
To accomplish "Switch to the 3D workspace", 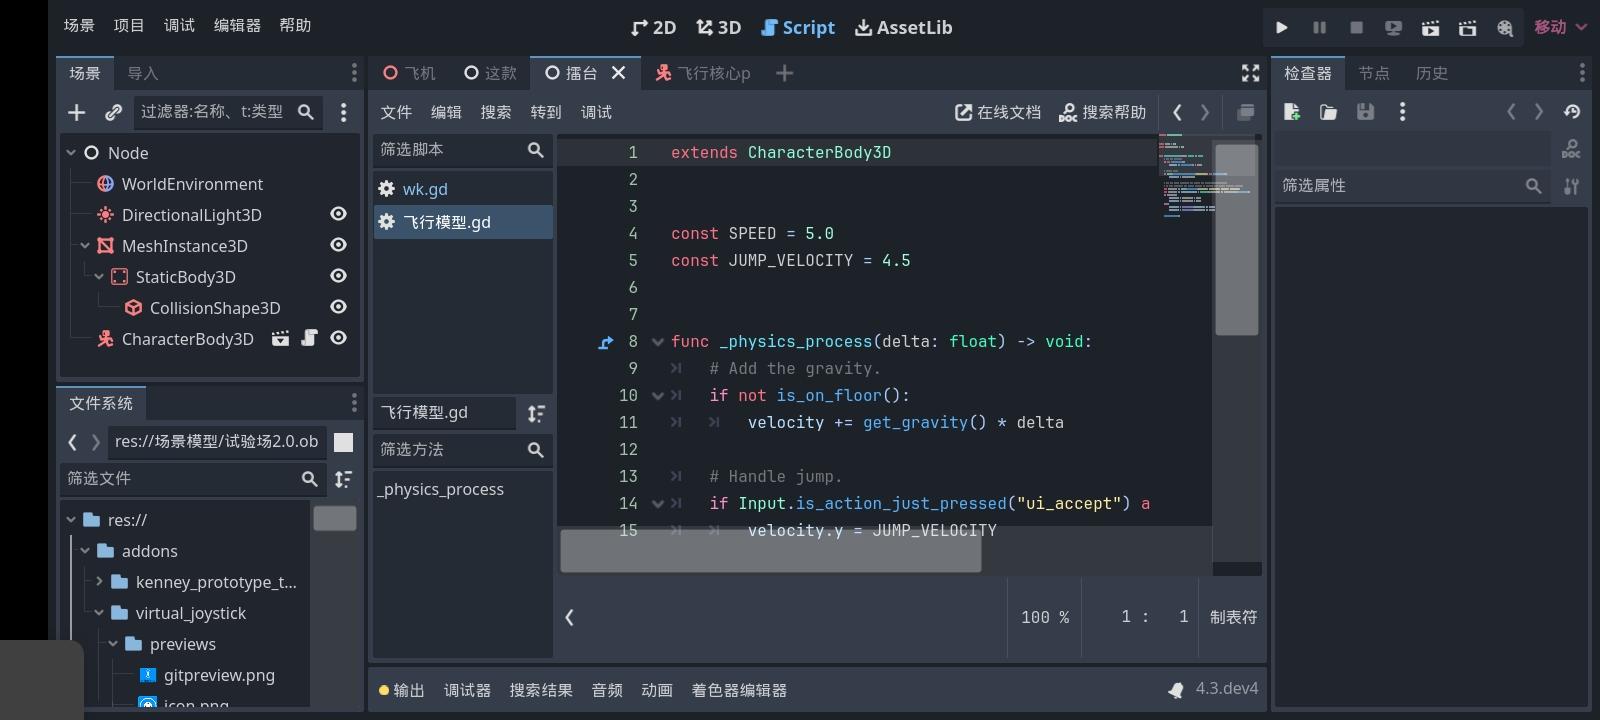I will (719, 28).
